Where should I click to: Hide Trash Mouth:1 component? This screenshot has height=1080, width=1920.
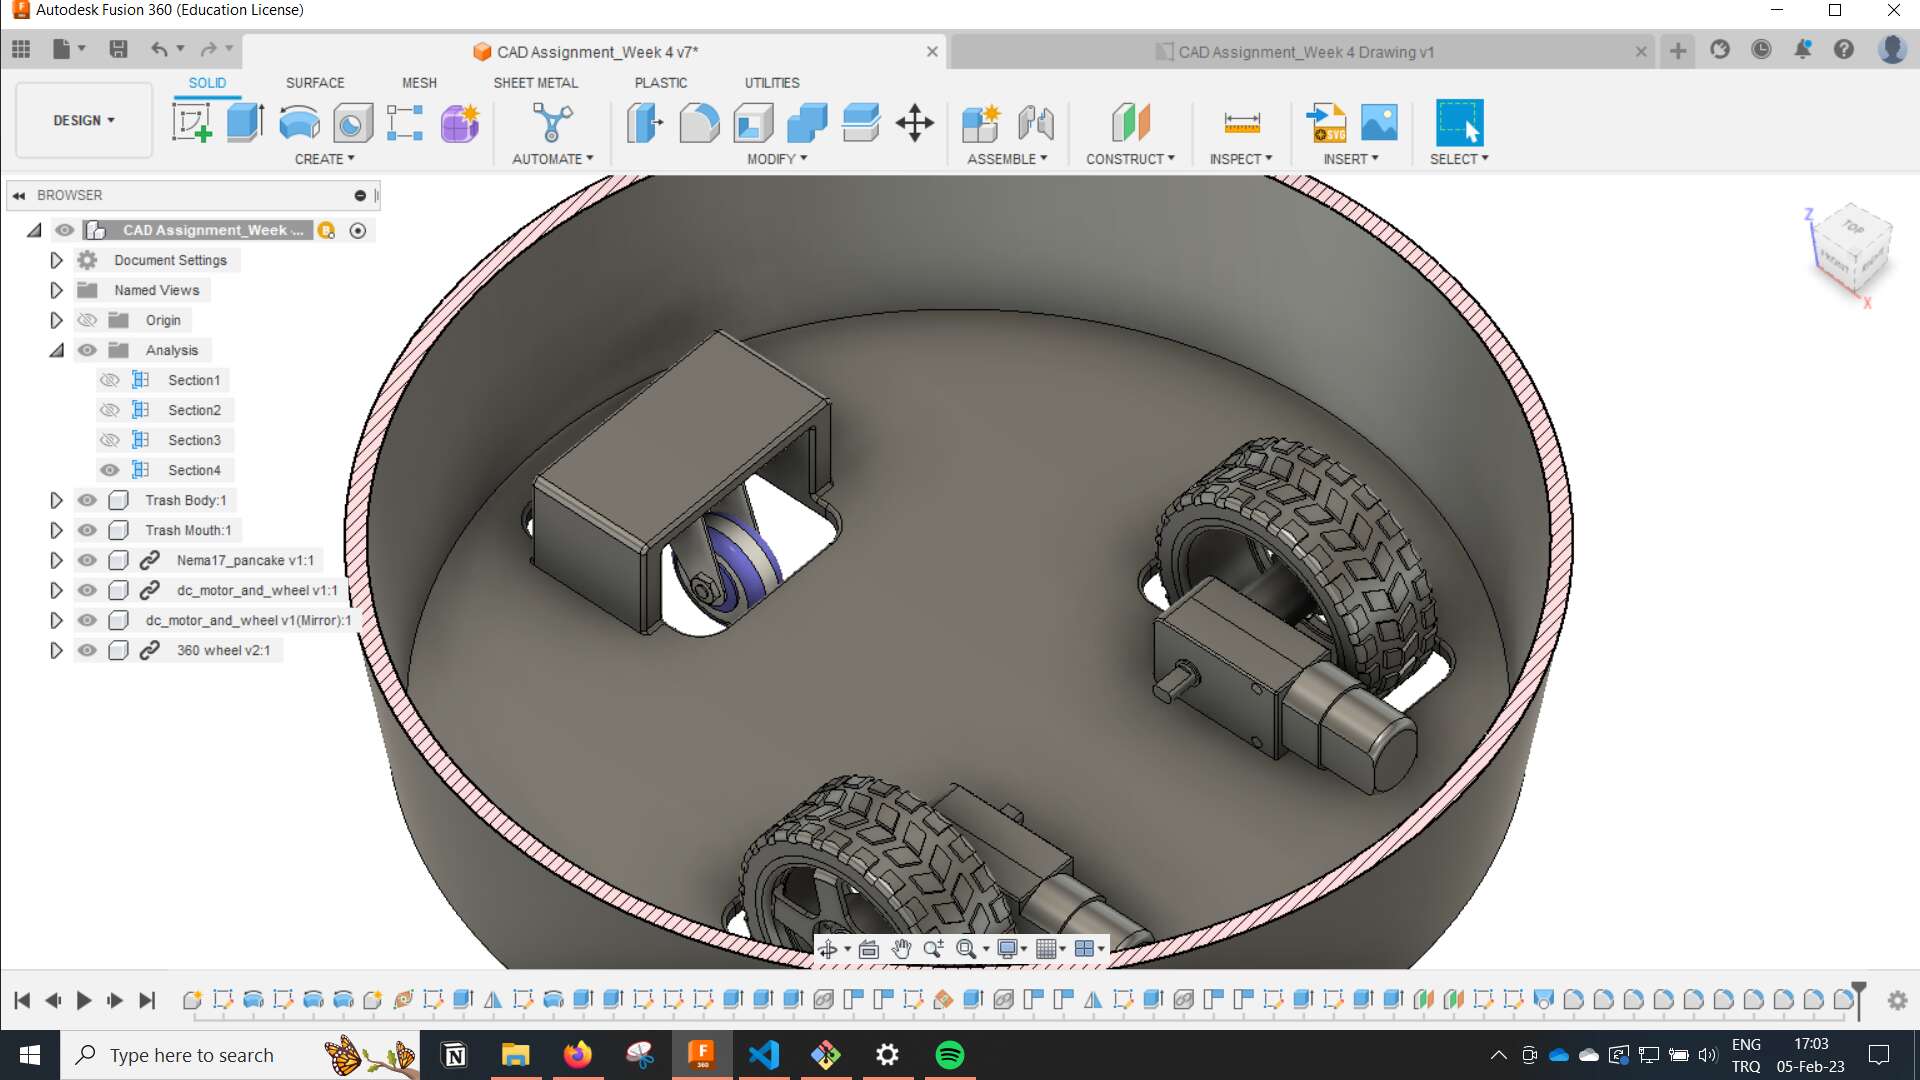(87, 530)
